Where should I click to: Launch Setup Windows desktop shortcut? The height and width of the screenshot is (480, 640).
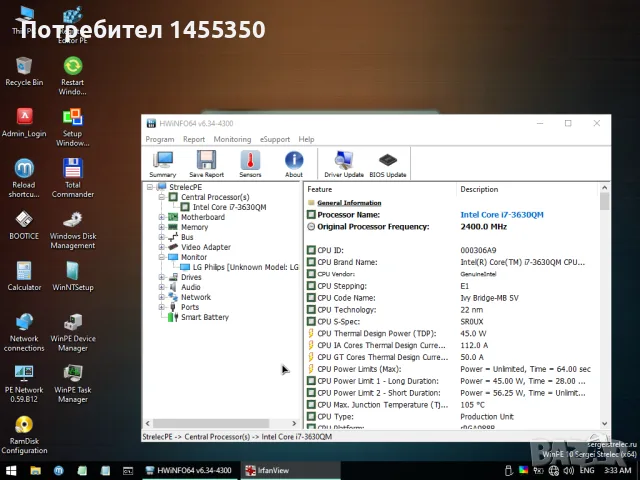[73, 127]
